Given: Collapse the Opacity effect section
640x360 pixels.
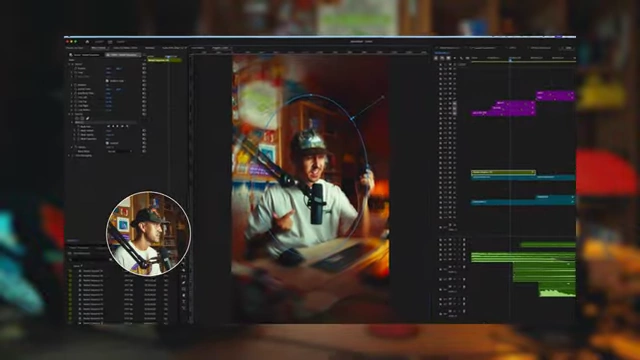Looking at the screenshot, I should click(69, 114).
